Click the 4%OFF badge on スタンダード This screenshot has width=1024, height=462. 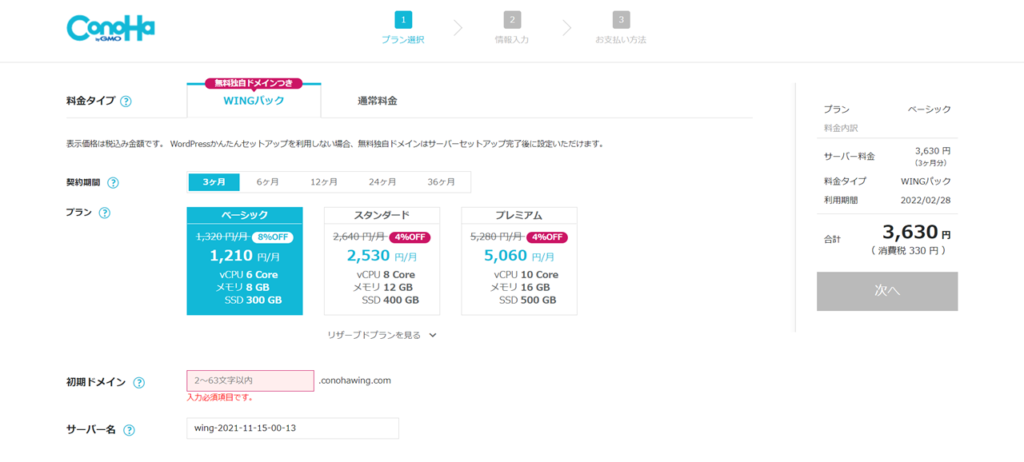(410, 237)
